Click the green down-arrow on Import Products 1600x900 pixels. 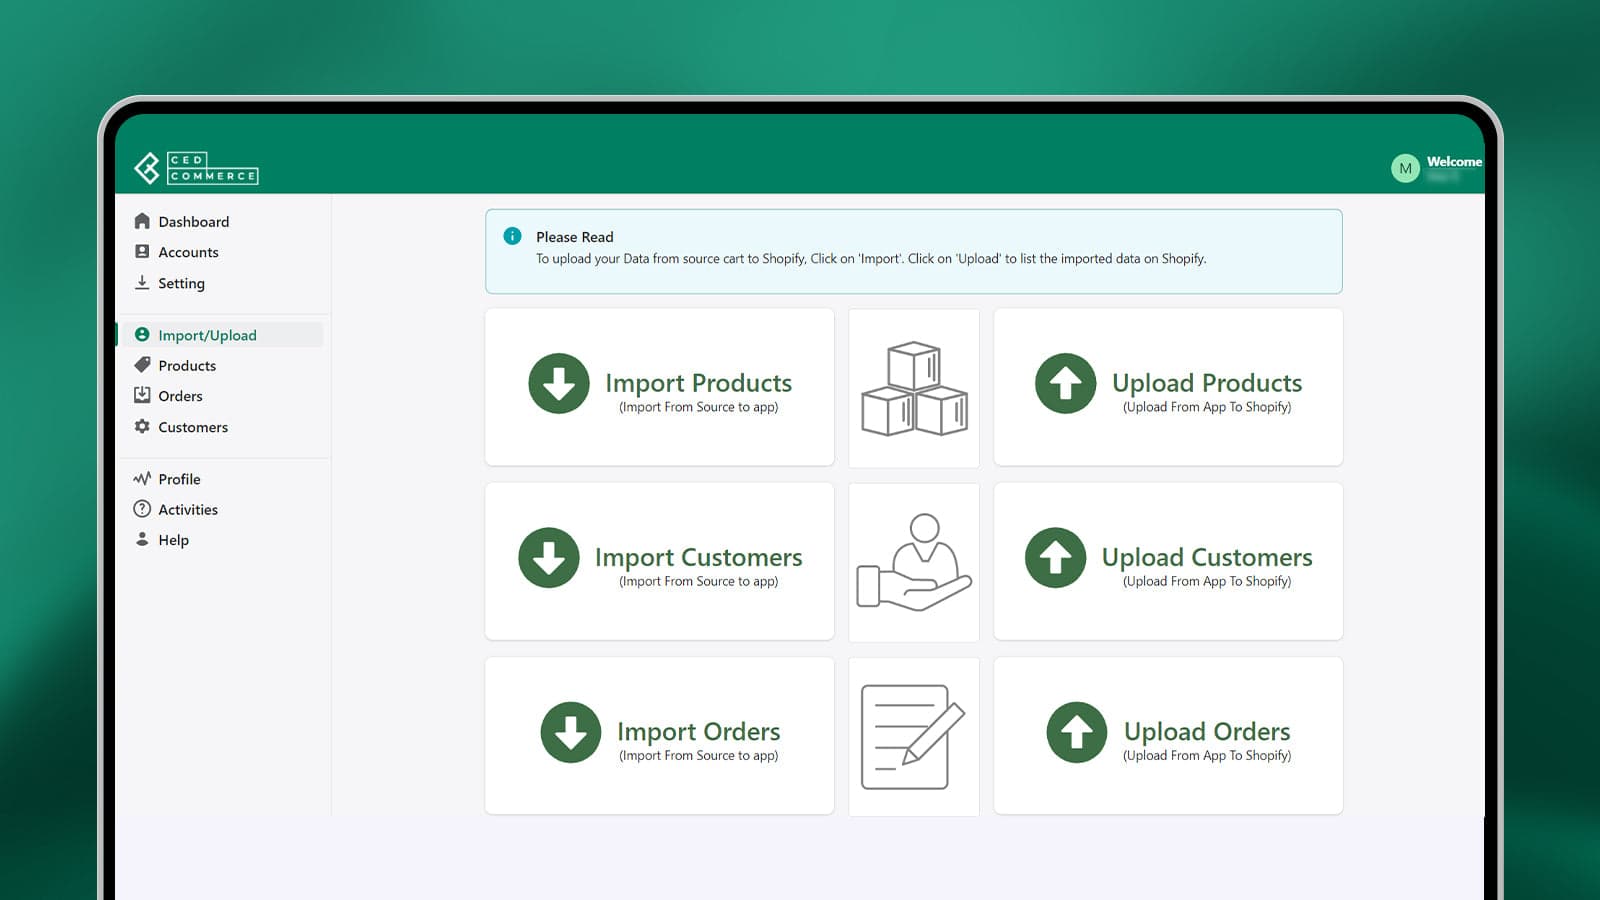[558, 384]
